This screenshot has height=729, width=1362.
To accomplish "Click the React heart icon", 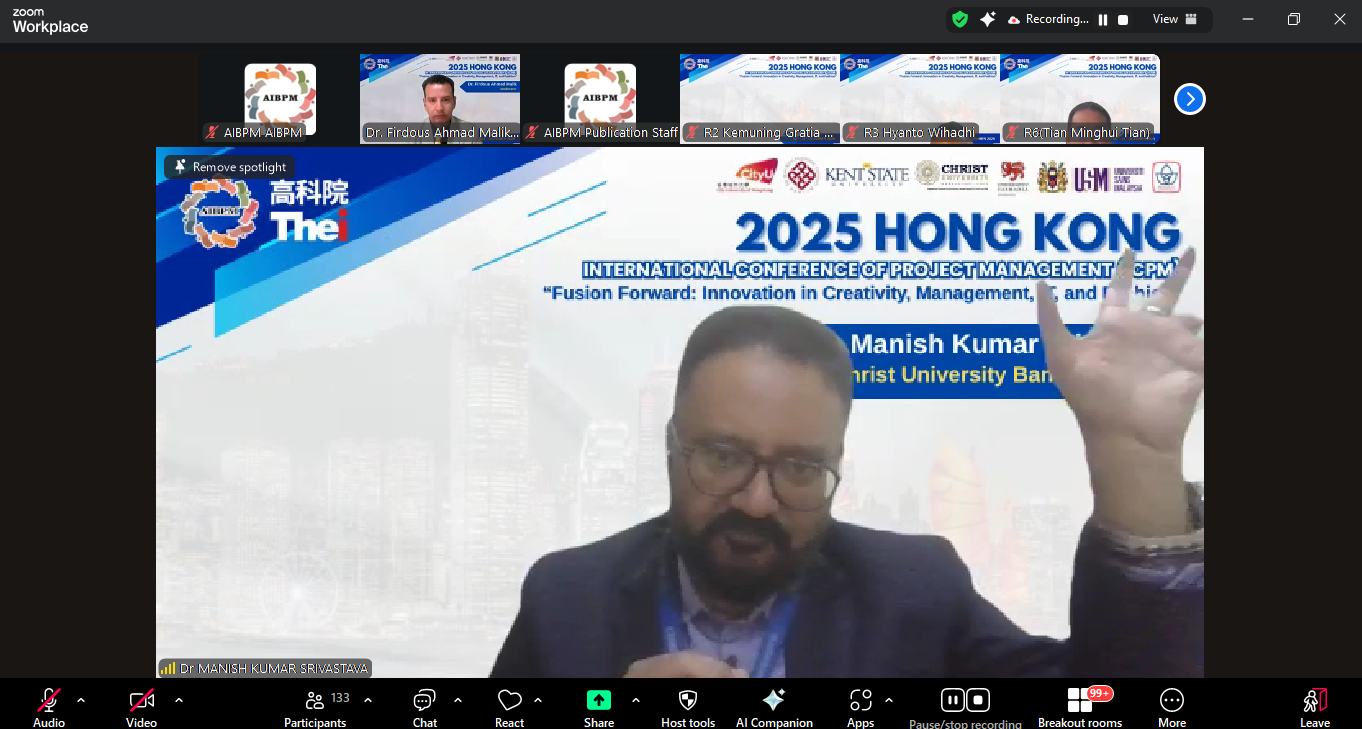I will coord(509,701).
